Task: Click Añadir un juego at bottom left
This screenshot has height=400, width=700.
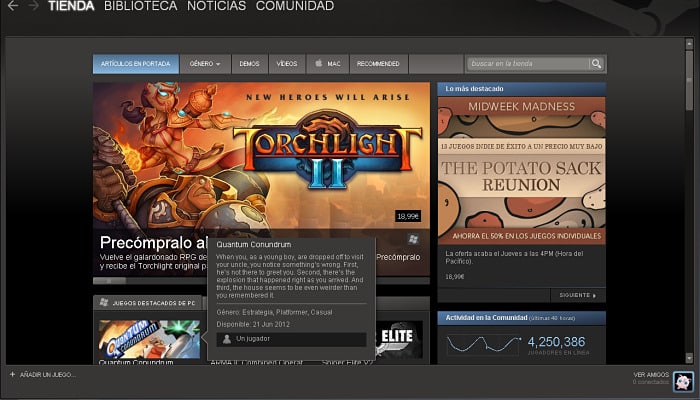Action: [43, 375]
